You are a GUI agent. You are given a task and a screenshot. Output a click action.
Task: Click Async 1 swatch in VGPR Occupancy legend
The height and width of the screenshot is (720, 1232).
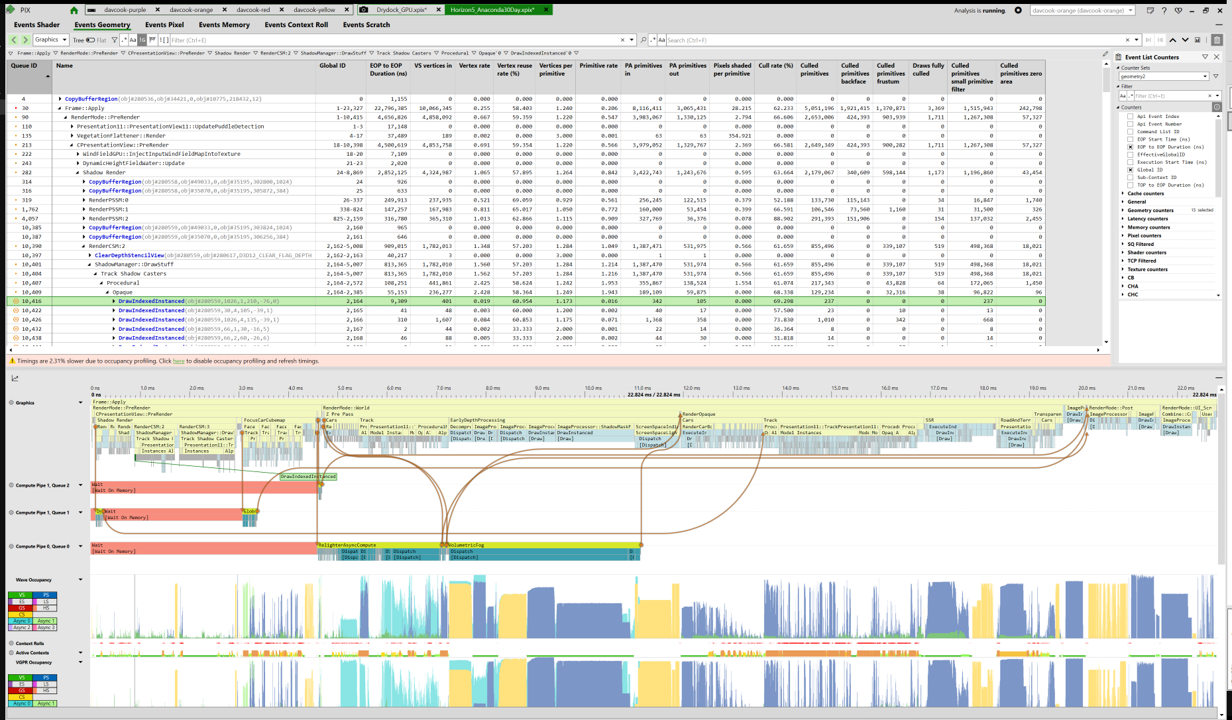45,703
